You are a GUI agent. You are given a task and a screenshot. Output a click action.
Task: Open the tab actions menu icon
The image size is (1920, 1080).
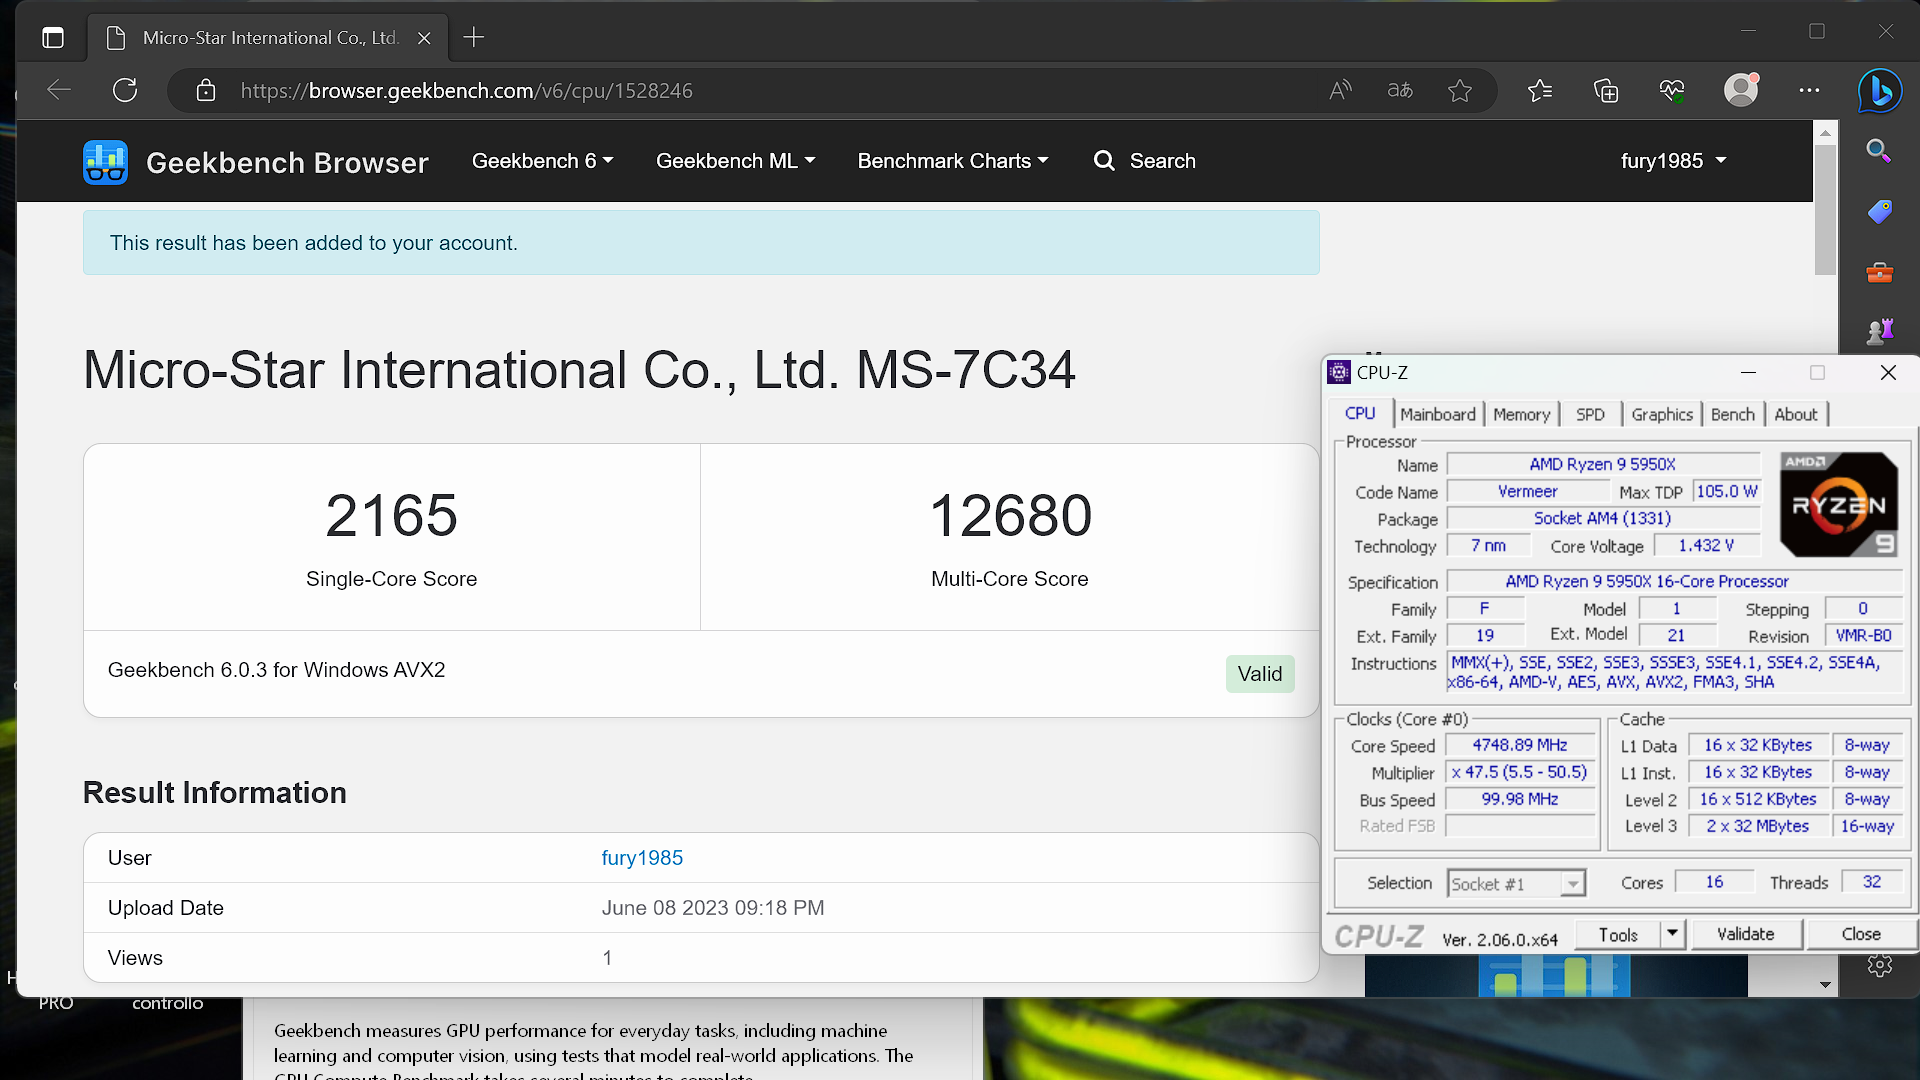coord(53,38)
